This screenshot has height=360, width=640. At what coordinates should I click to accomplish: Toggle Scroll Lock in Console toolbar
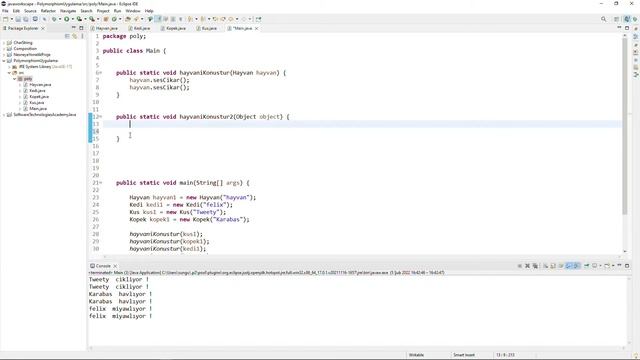(x=553, y=266)
